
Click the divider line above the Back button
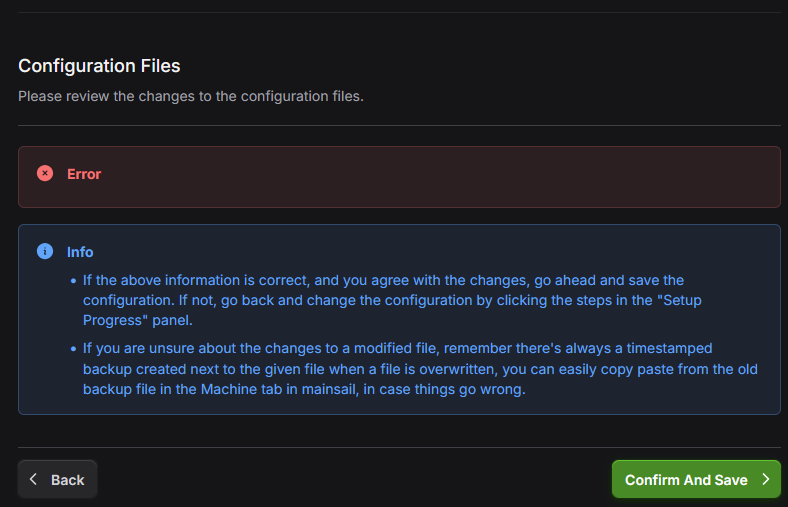(399, 447)
